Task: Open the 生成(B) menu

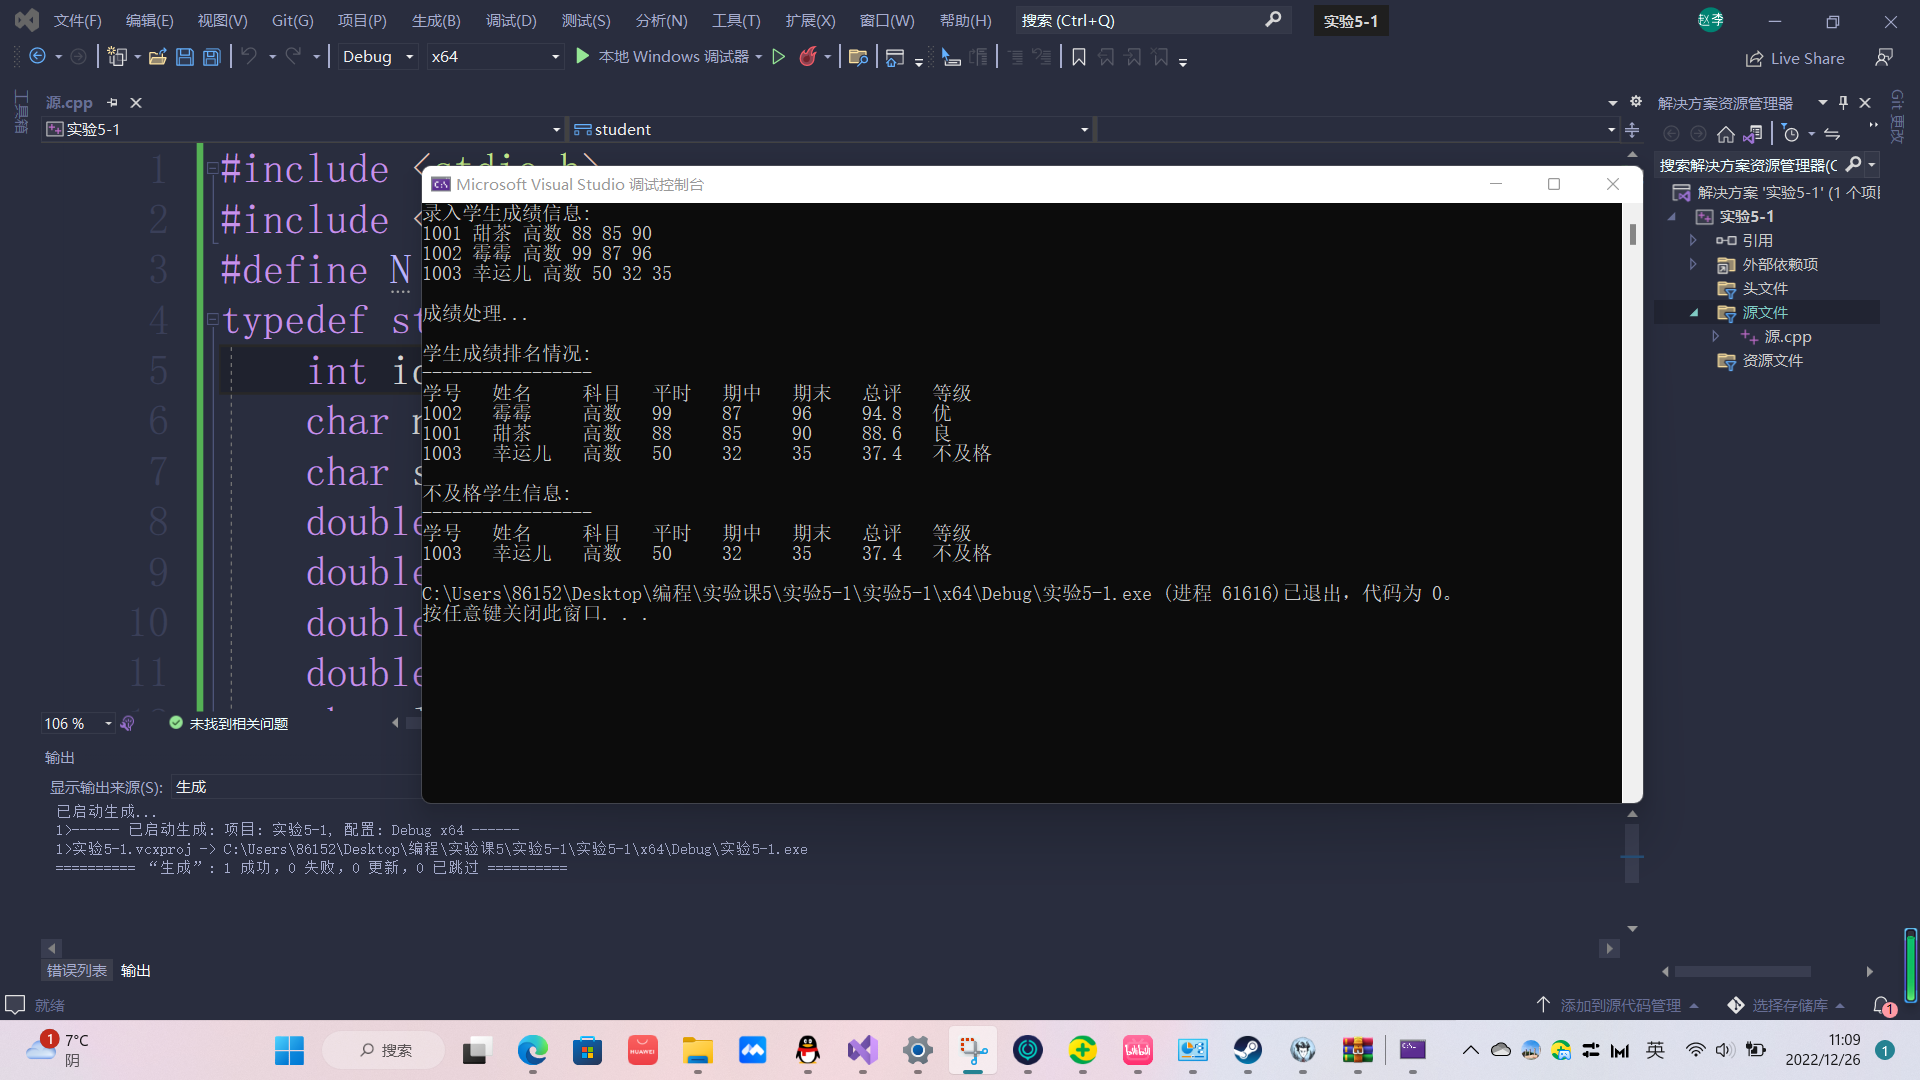Action: tap(436, 20)
